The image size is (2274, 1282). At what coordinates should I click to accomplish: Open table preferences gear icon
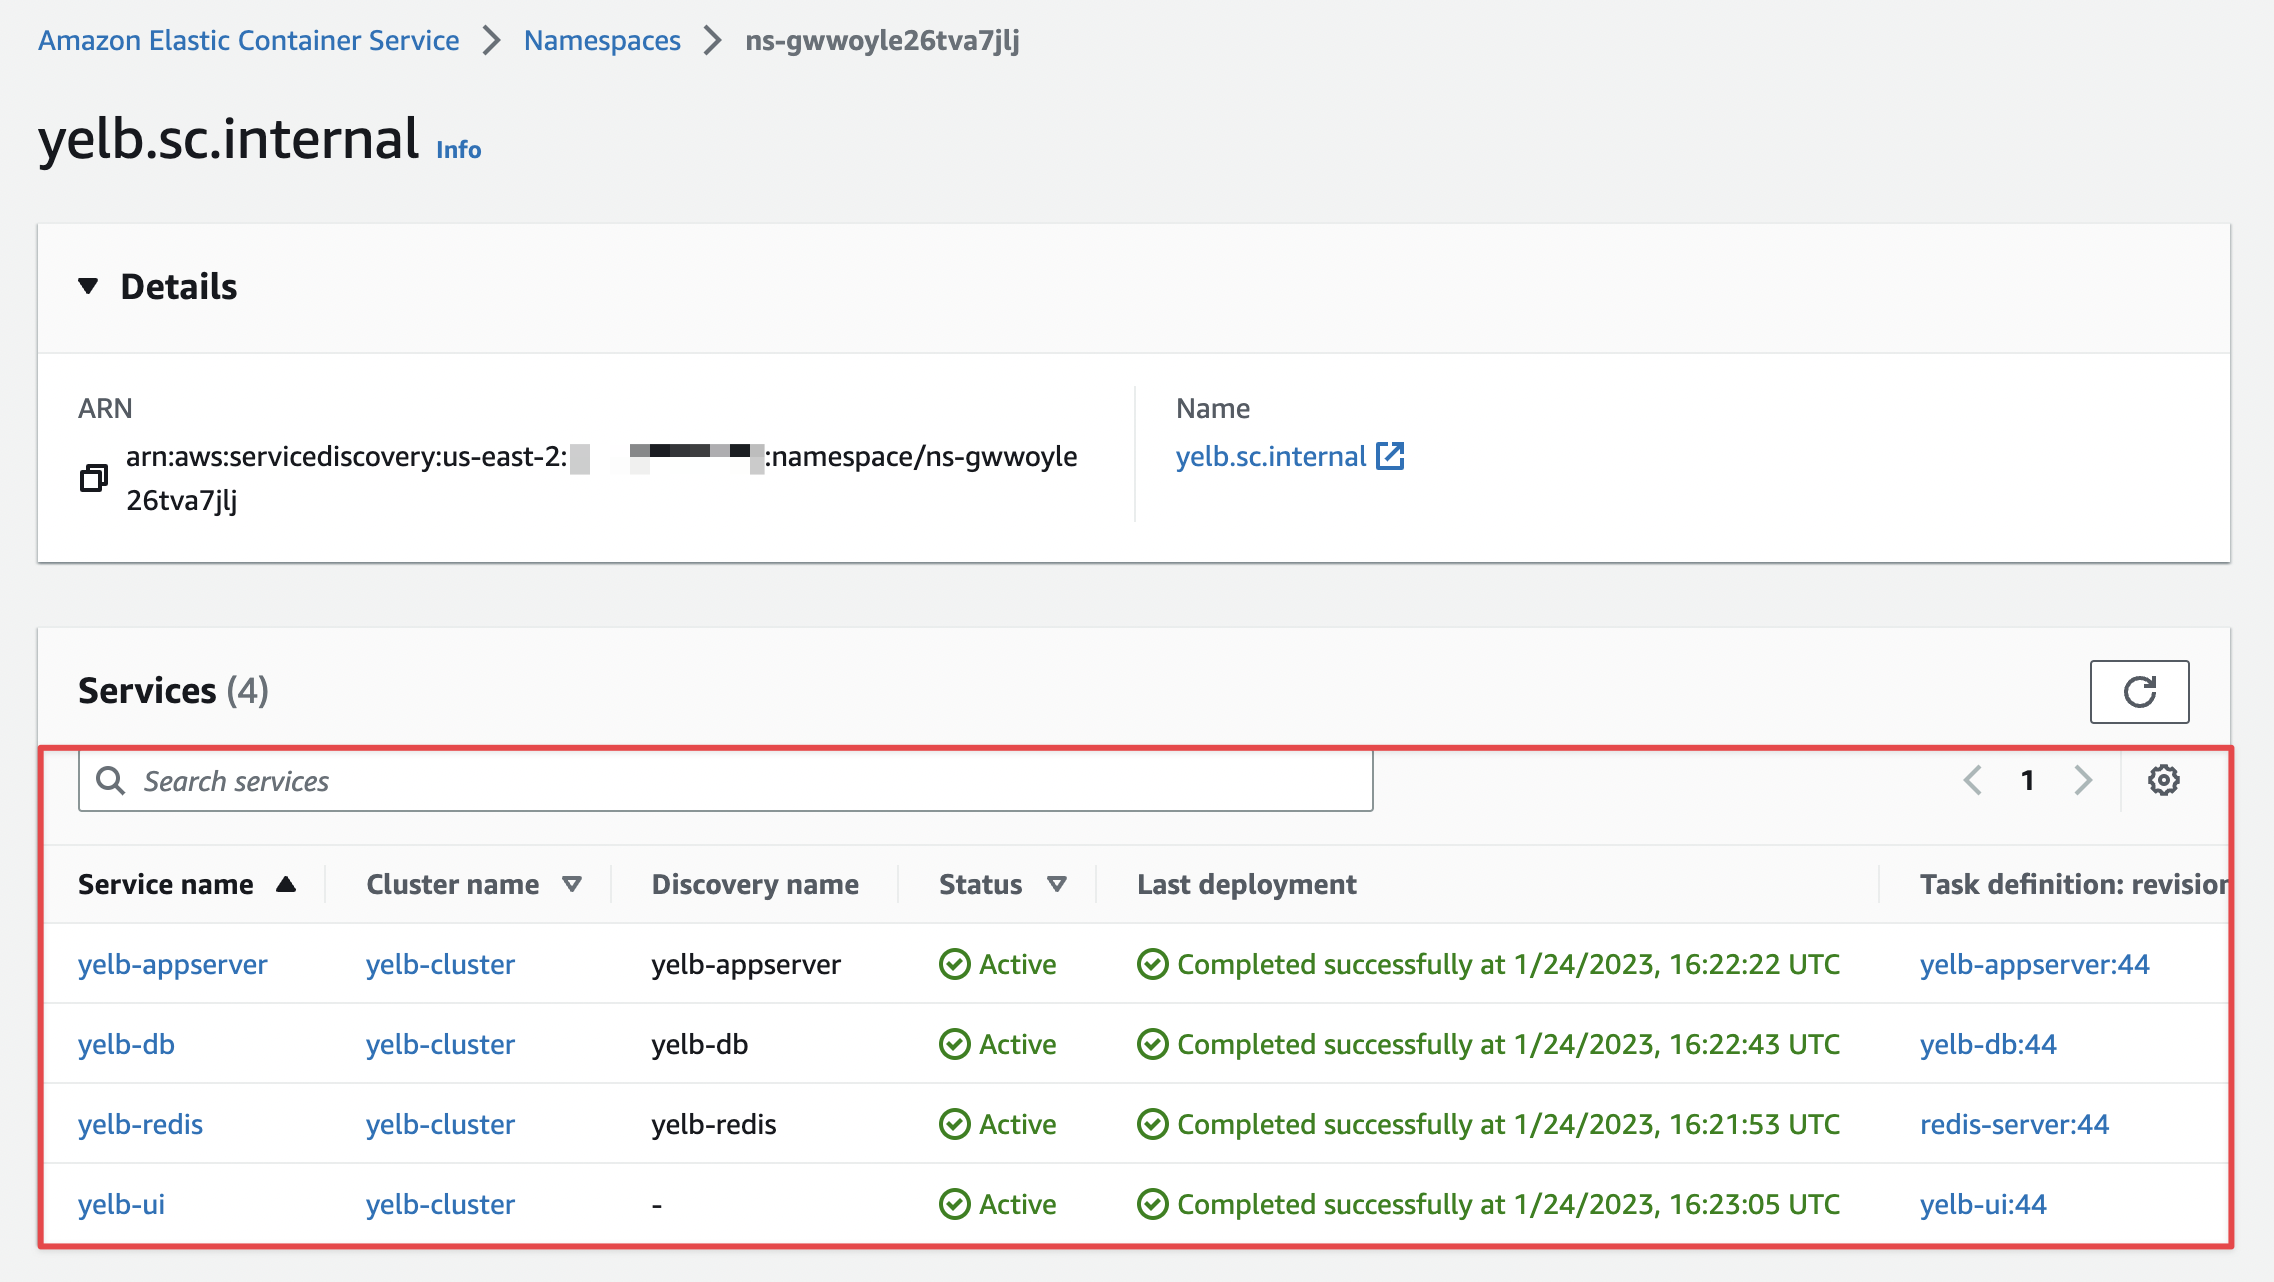click(2163, 780)
